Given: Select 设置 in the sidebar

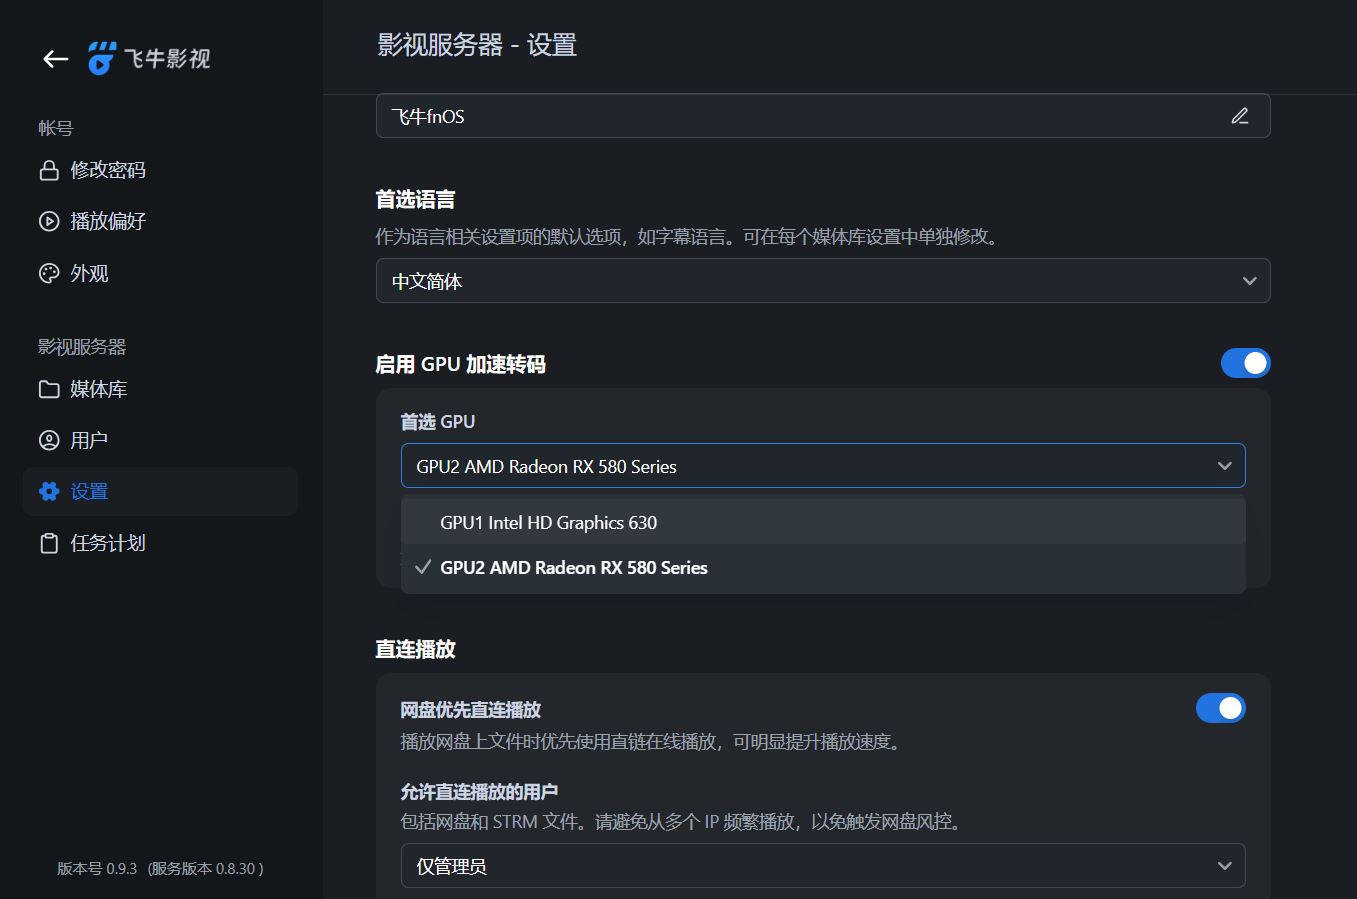Looking at the screenshot, I should coord(160,491).
